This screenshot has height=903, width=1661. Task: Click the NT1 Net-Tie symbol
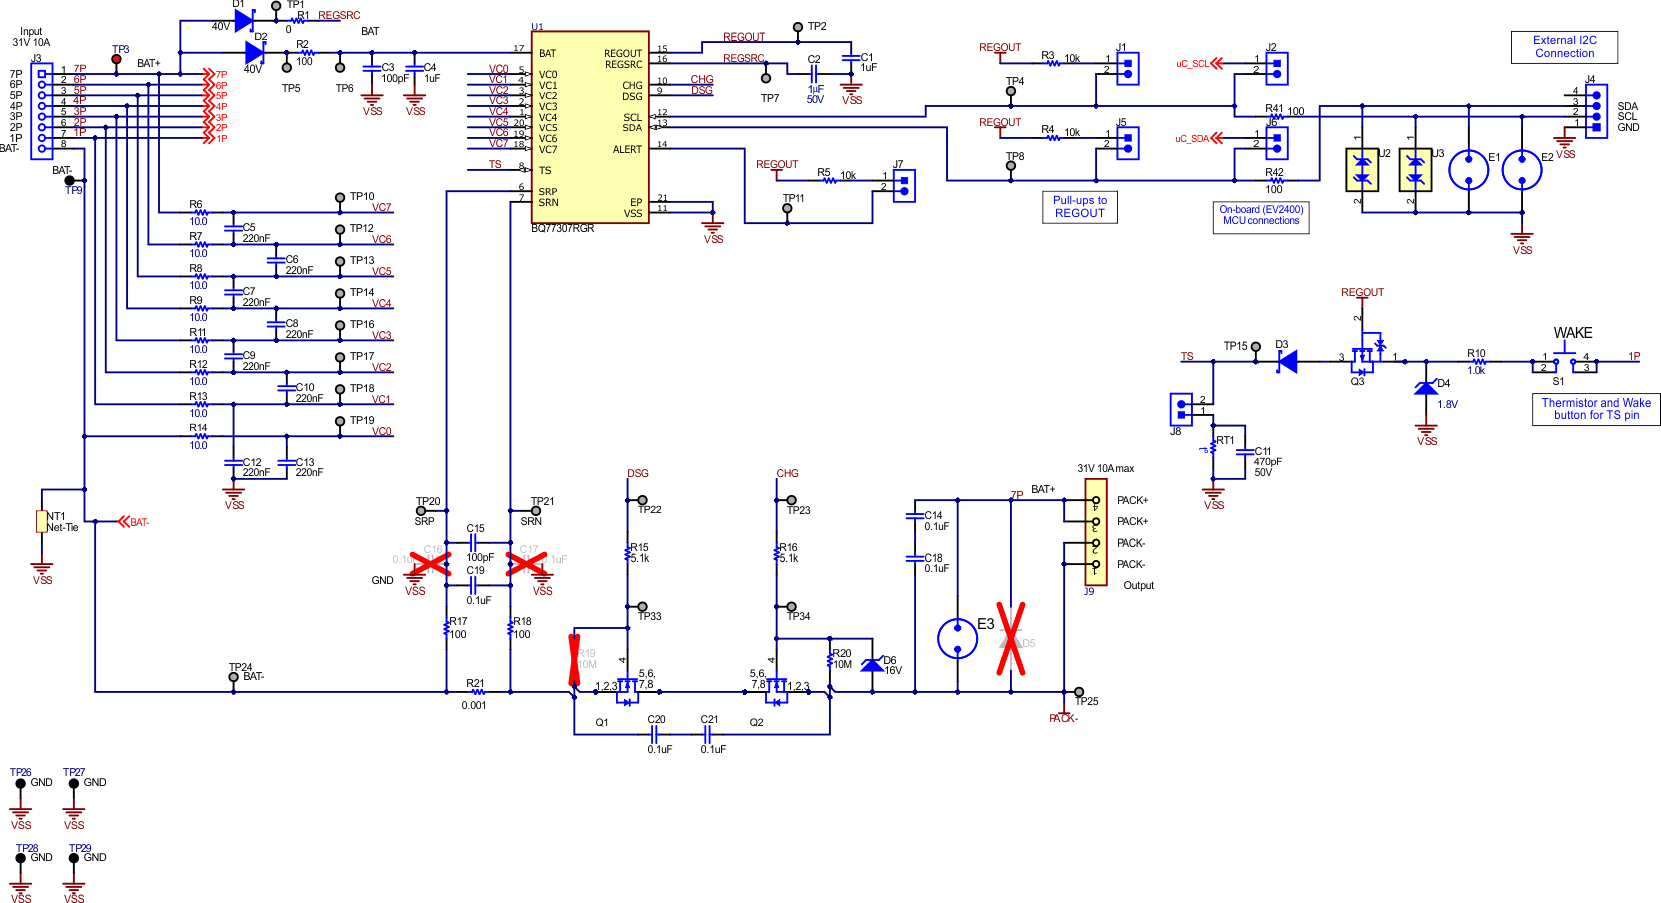pos(42,521)
